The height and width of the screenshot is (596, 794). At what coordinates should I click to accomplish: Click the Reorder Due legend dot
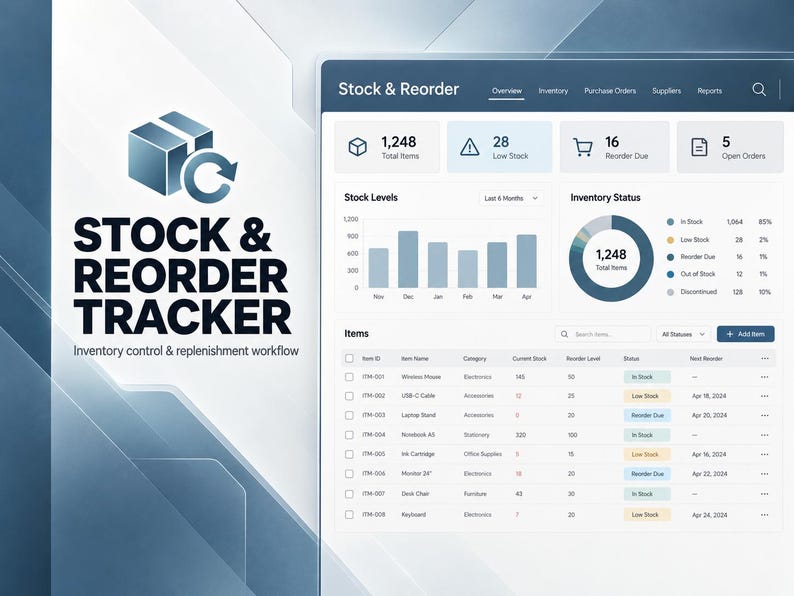pos(670,257)
